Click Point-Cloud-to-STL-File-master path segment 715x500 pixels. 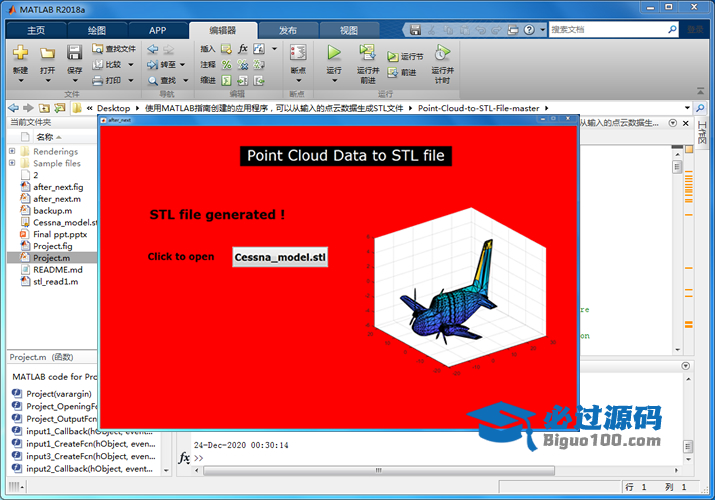[479, 108]
